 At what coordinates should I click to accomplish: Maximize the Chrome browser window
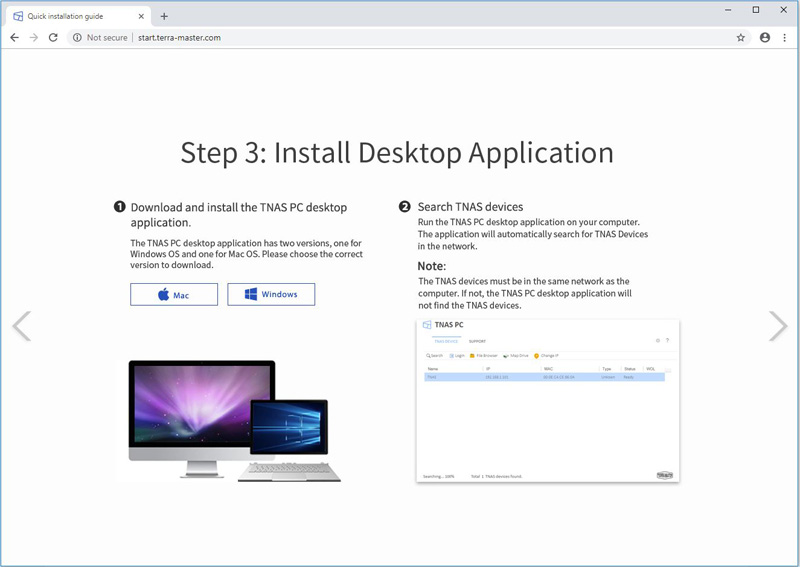pyautogui.click(x=756, y=10)
